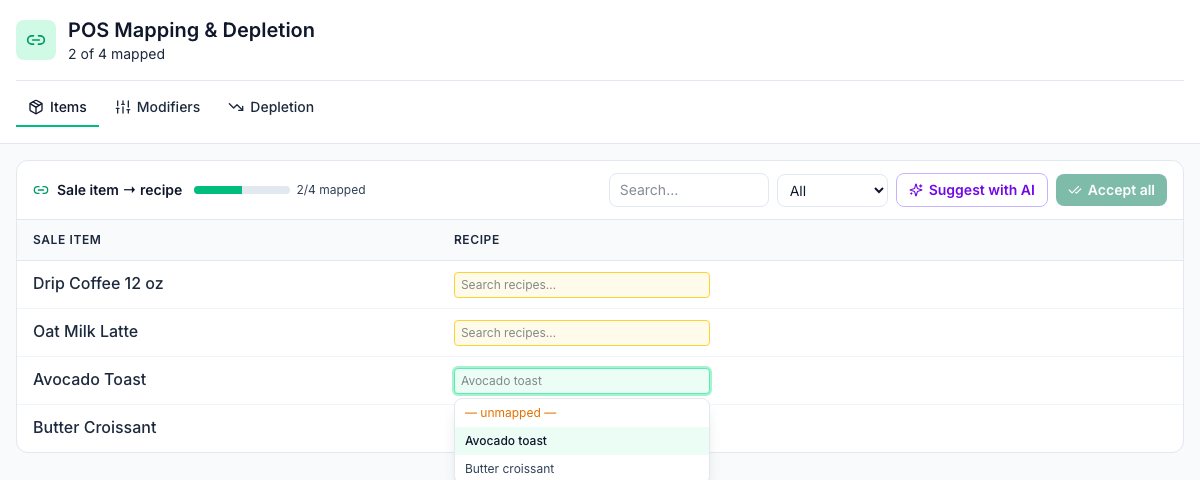Open the Items tab
This screenshot has width=1200, height=480.
[x=57, y=107]
